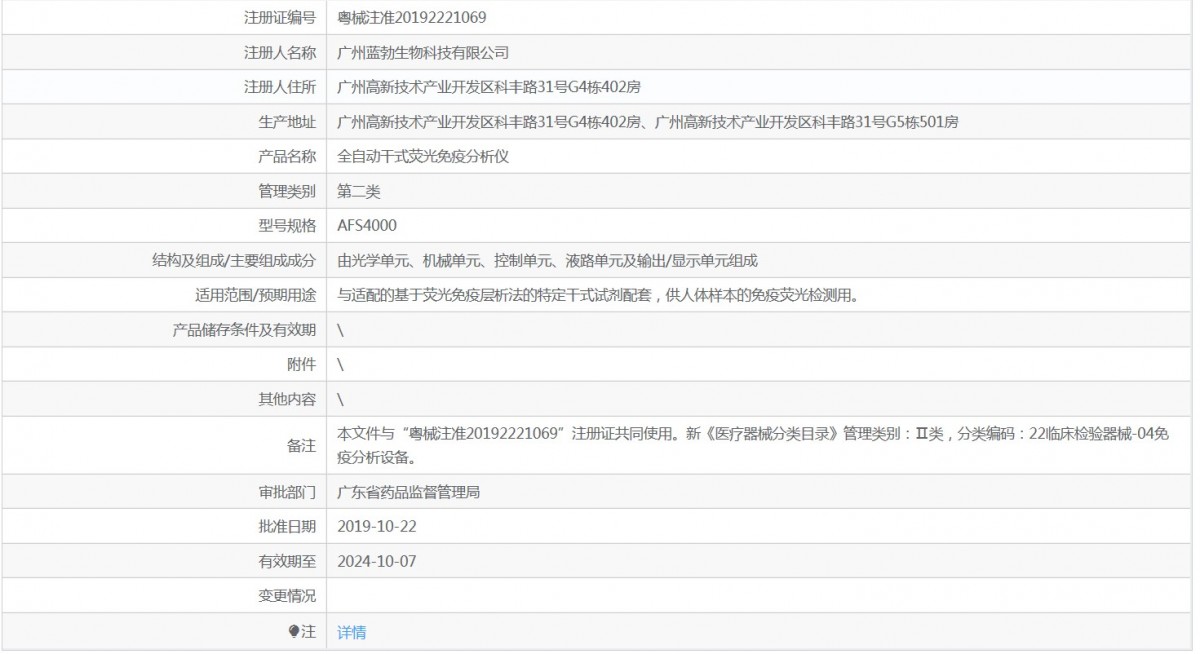
Task: Select company name 广州蓝勃生物科技有限公司
Action: click(x=424, y=52)
